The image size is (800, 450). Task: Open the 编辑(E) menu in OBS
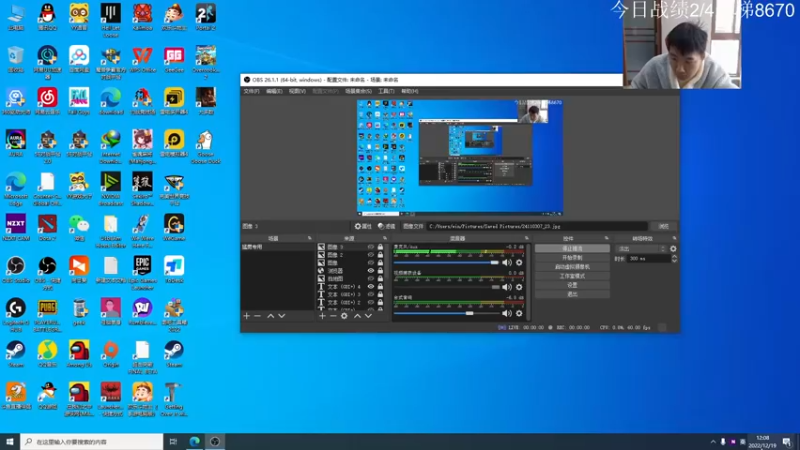pyautogui.click(x=274, y=91)
